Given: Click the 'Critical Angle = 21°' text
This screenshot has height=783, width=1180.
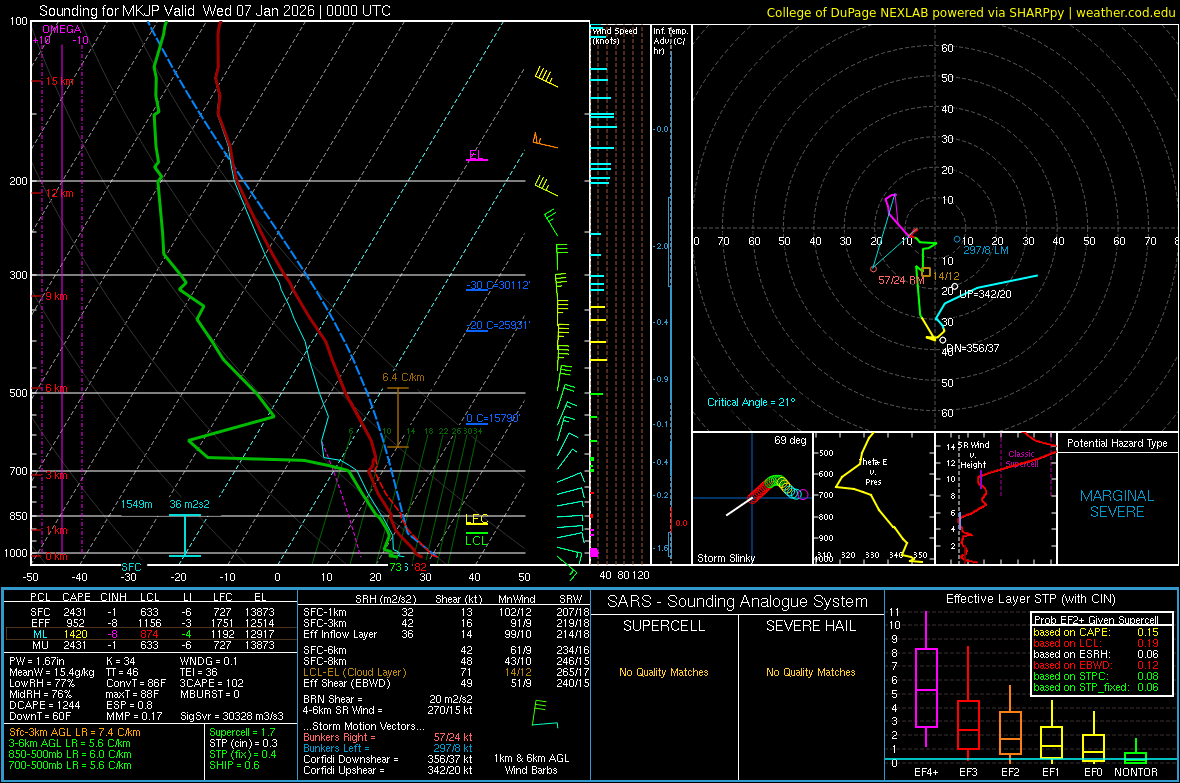Looking at the screenshot, I should (751, 402).
